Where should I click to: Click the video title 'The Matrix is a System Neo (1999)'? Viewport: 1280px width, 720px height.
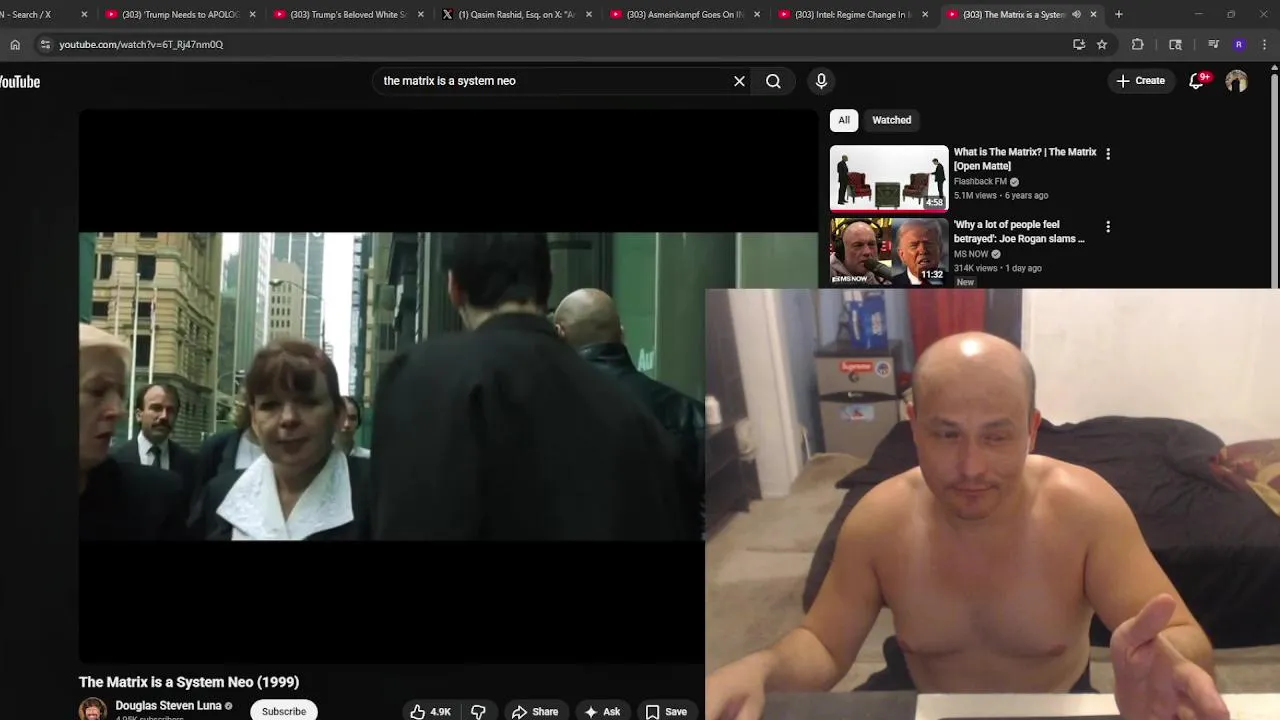[189, 682]
